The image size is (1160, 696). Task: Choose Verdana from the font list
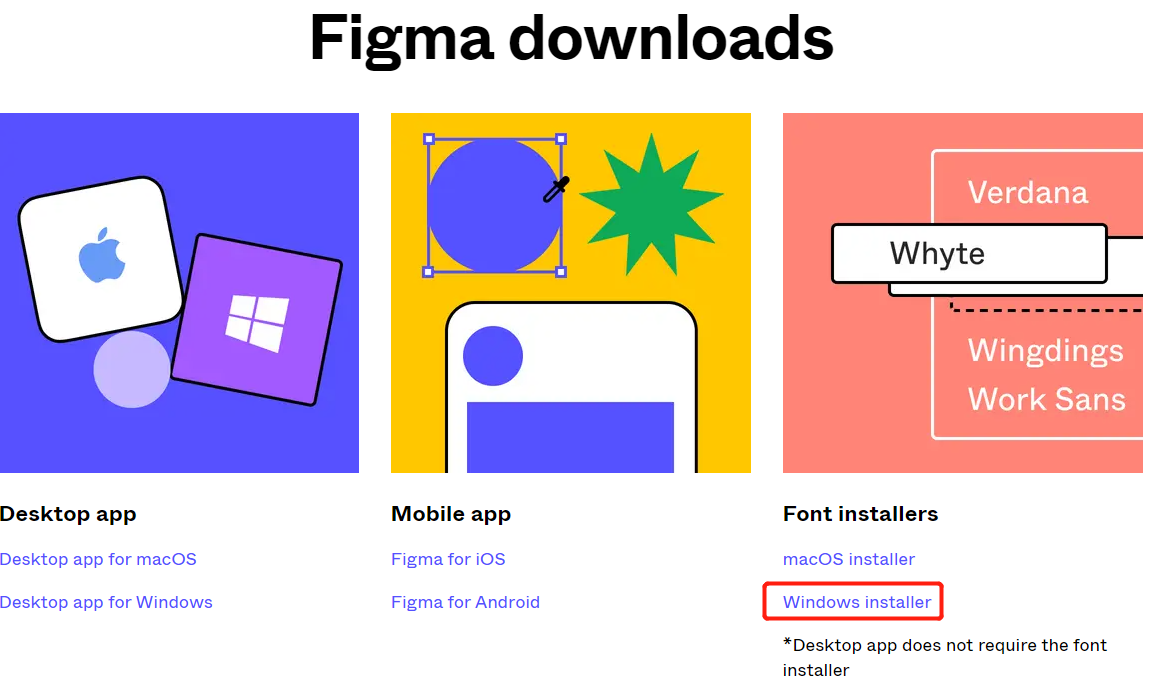[x=1027, y=192]
